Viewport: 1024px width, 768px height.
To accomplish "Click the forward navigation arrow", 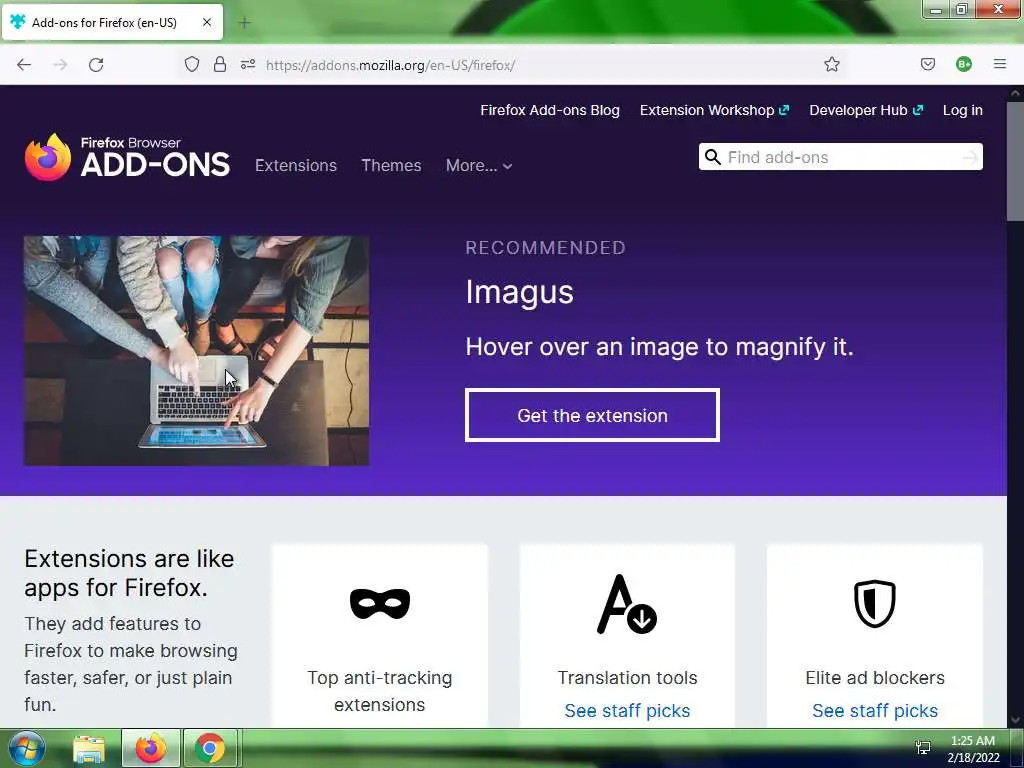I will pos(60,65).
